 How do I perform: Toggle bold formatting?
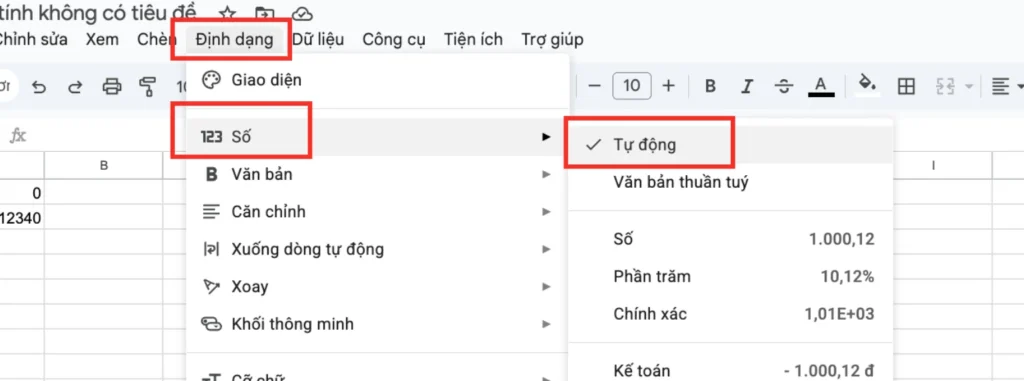(711, 86)
